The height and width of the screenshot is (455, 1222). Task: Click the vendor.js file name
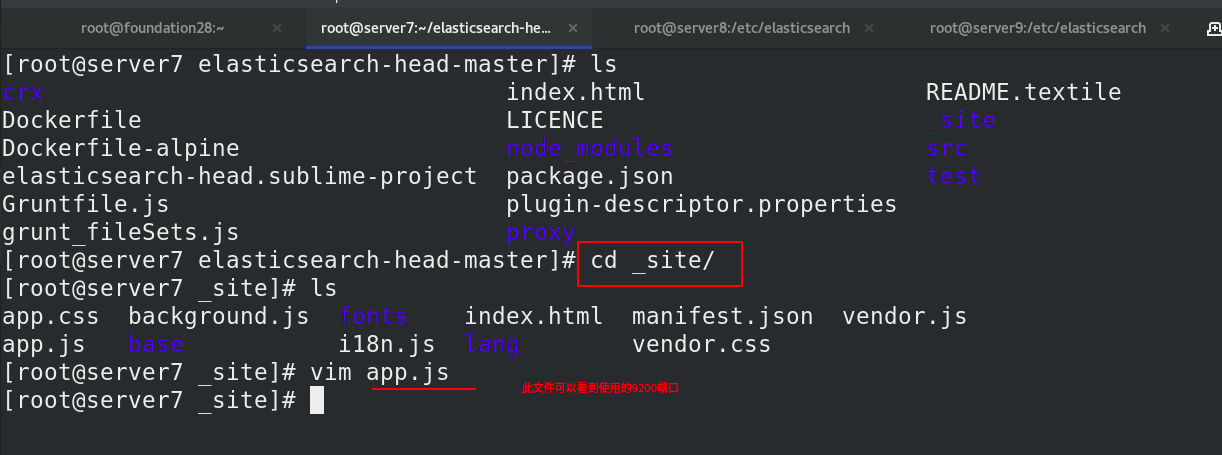905,317
